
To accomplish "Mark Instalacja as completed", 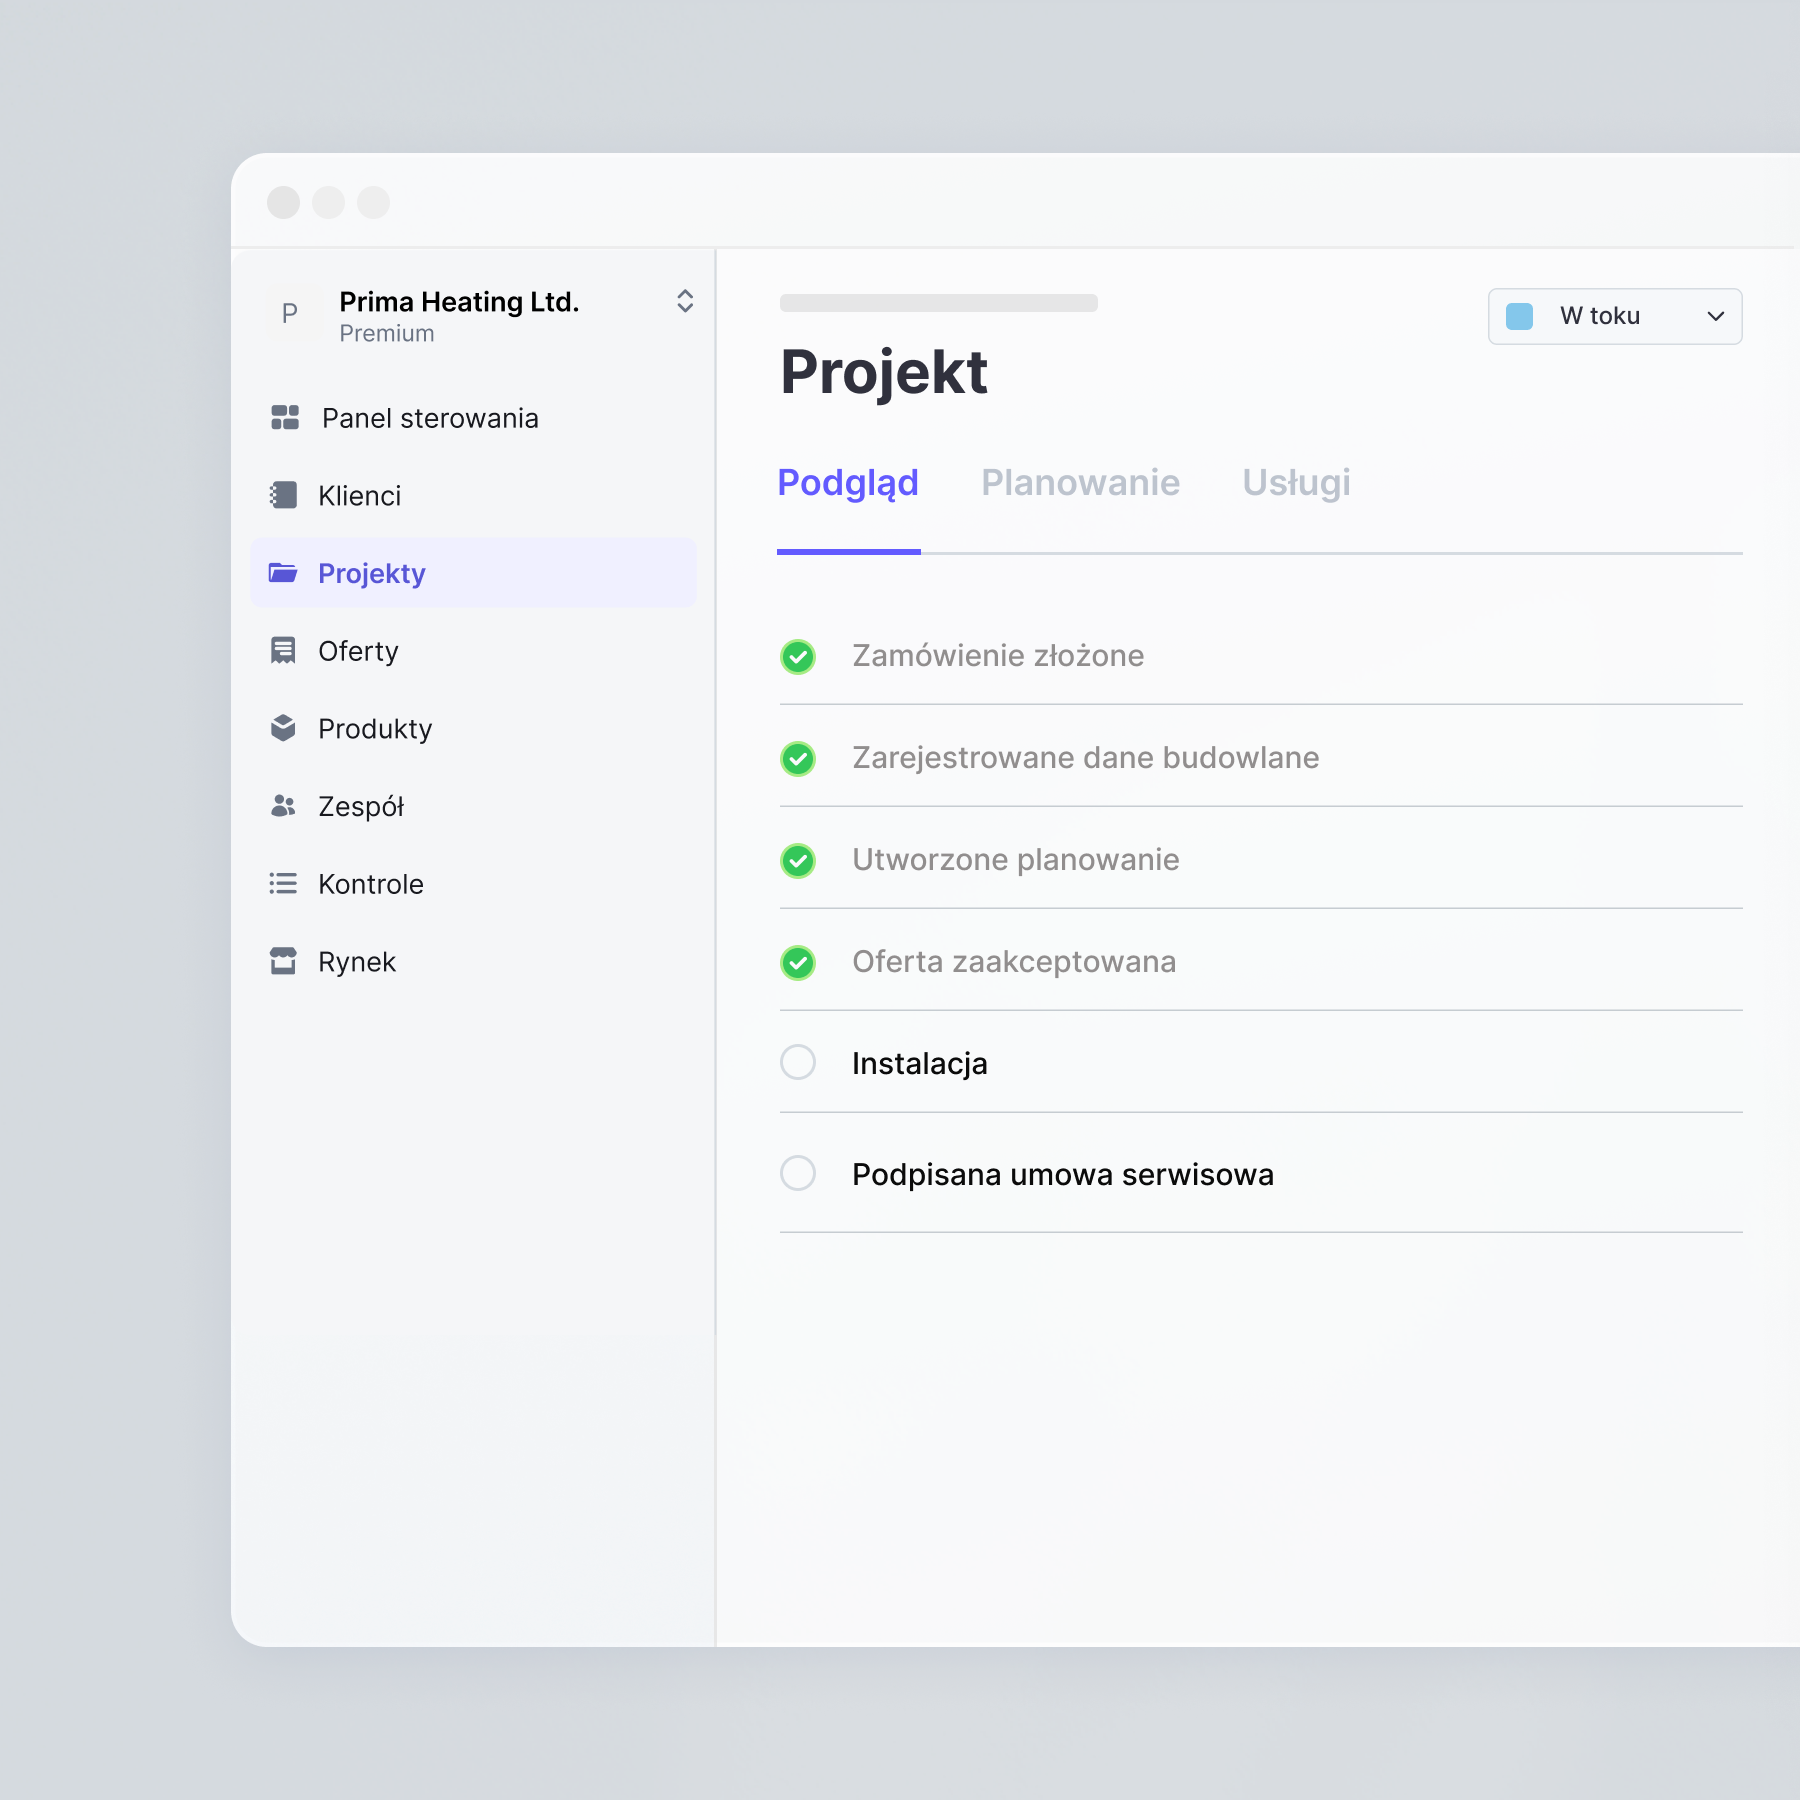I will coord(798,1062).
